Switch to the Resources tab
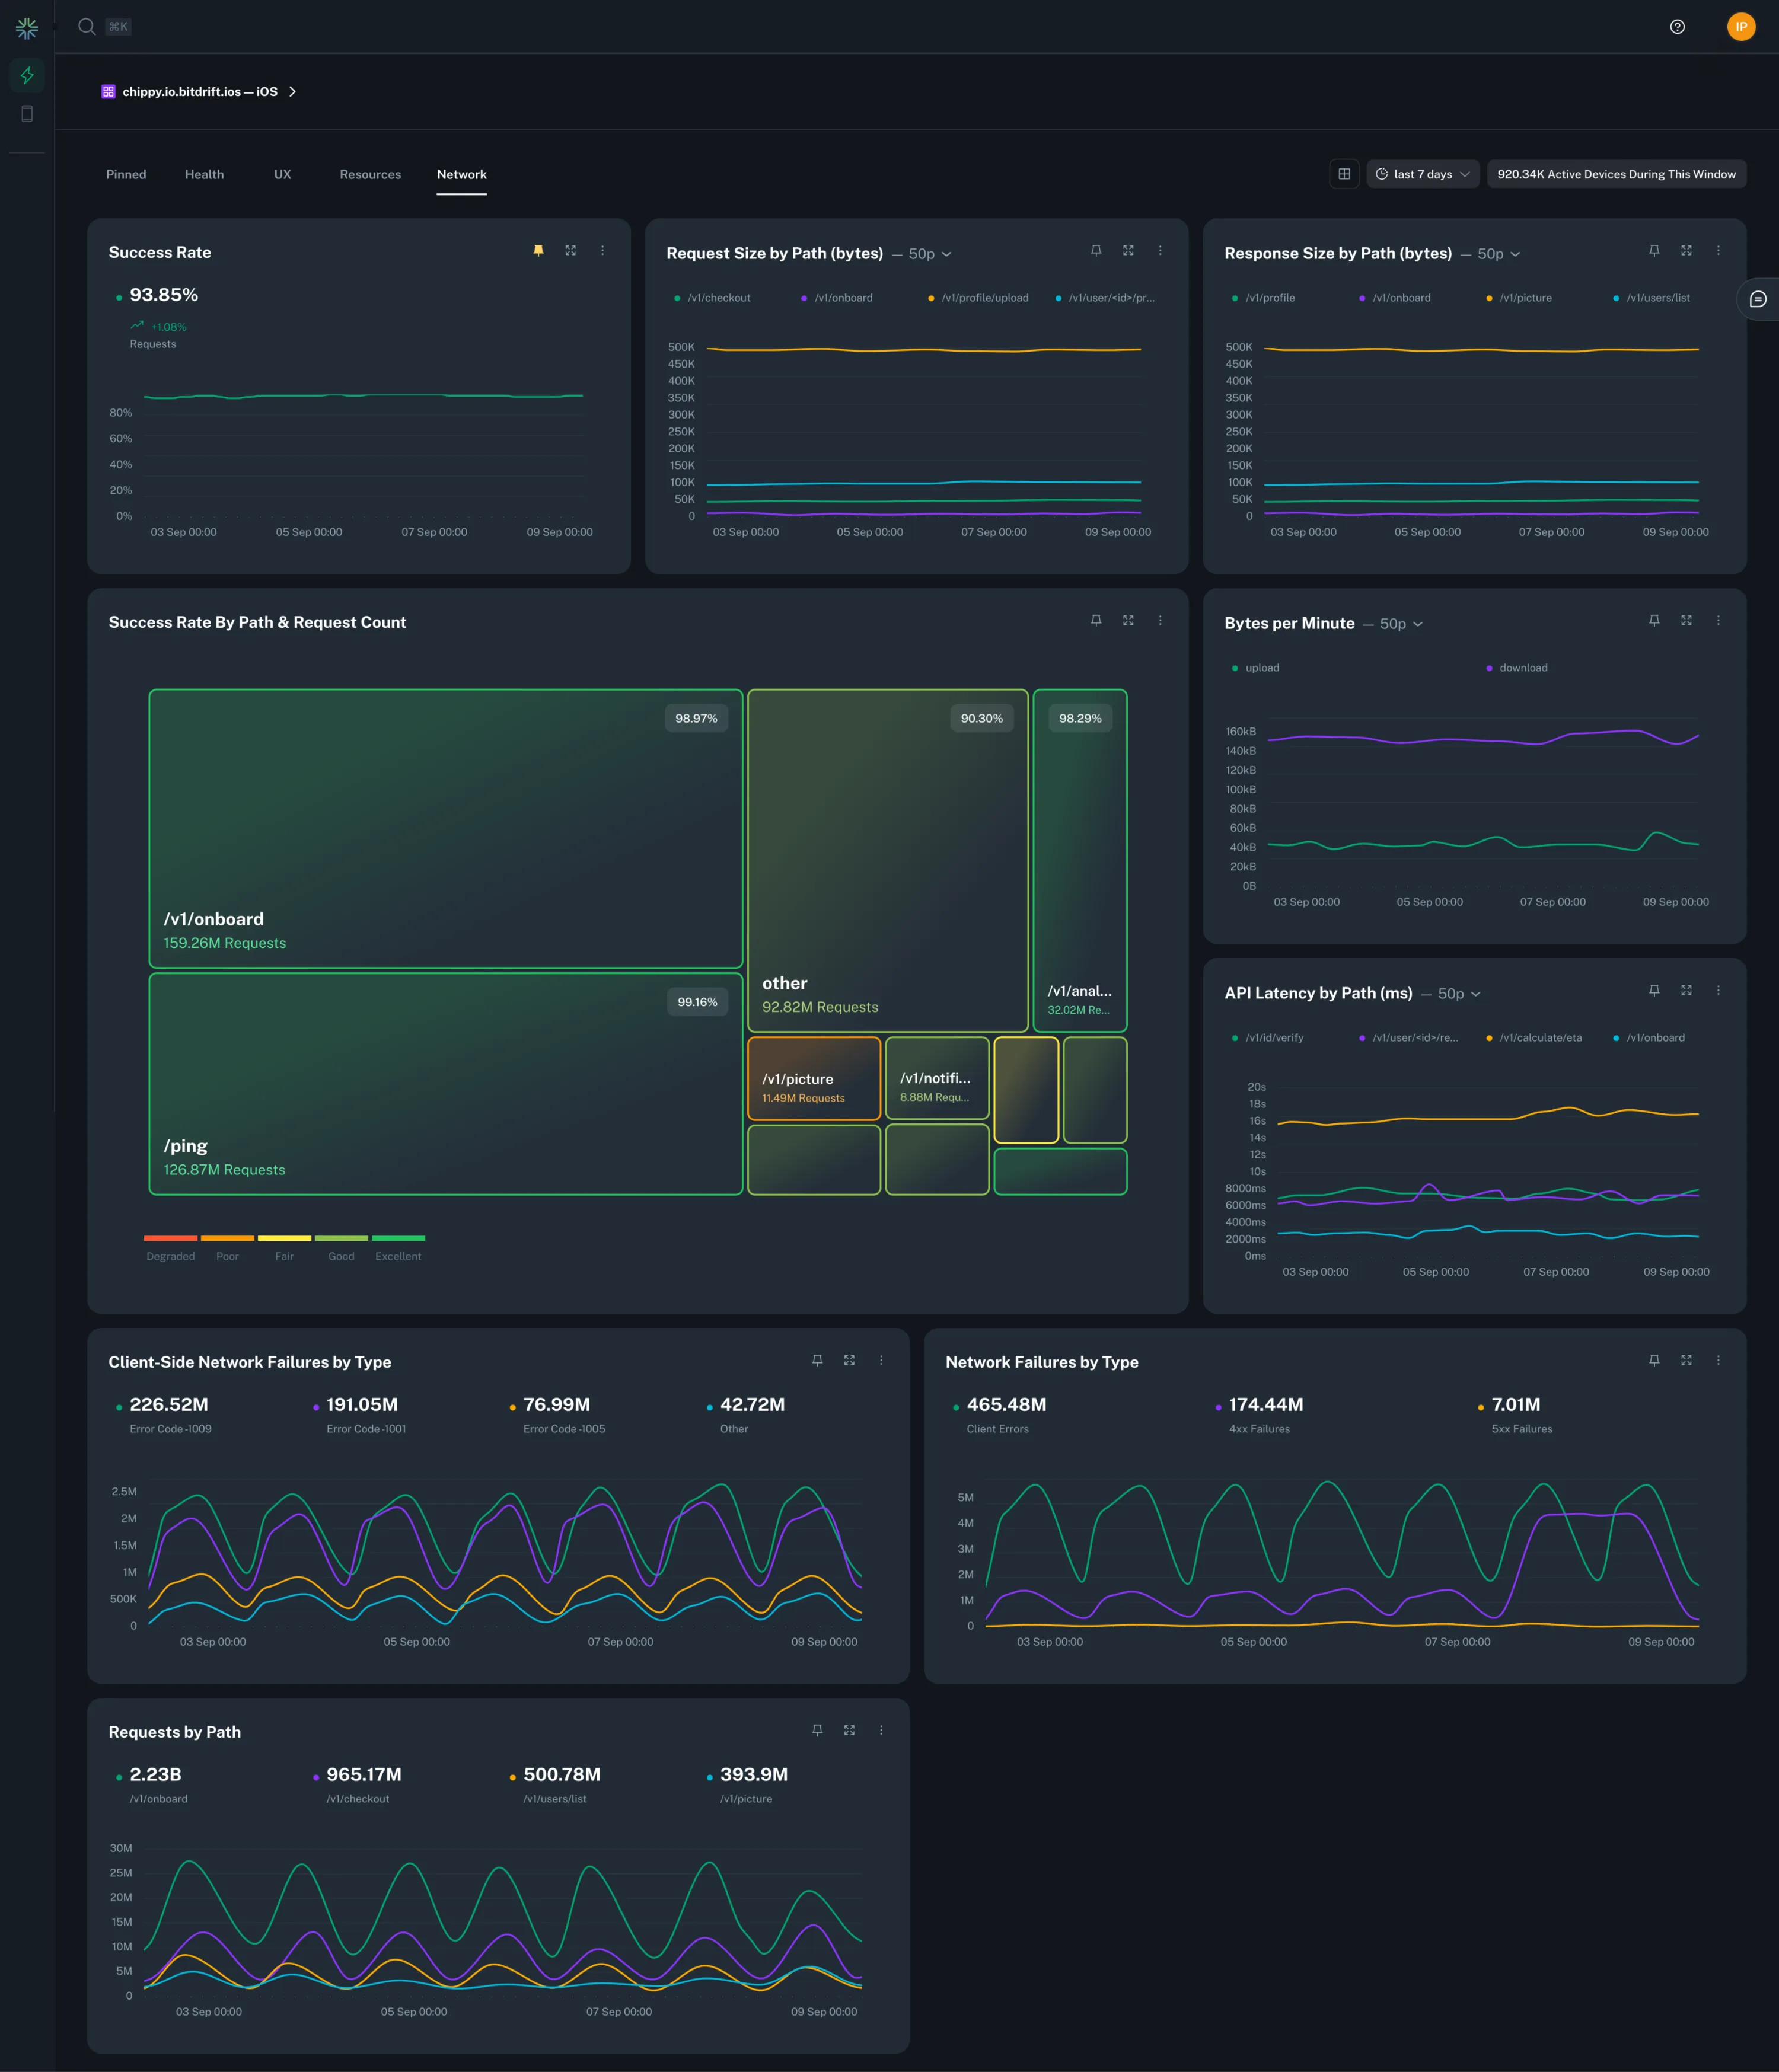 click(x=370, y=174)
